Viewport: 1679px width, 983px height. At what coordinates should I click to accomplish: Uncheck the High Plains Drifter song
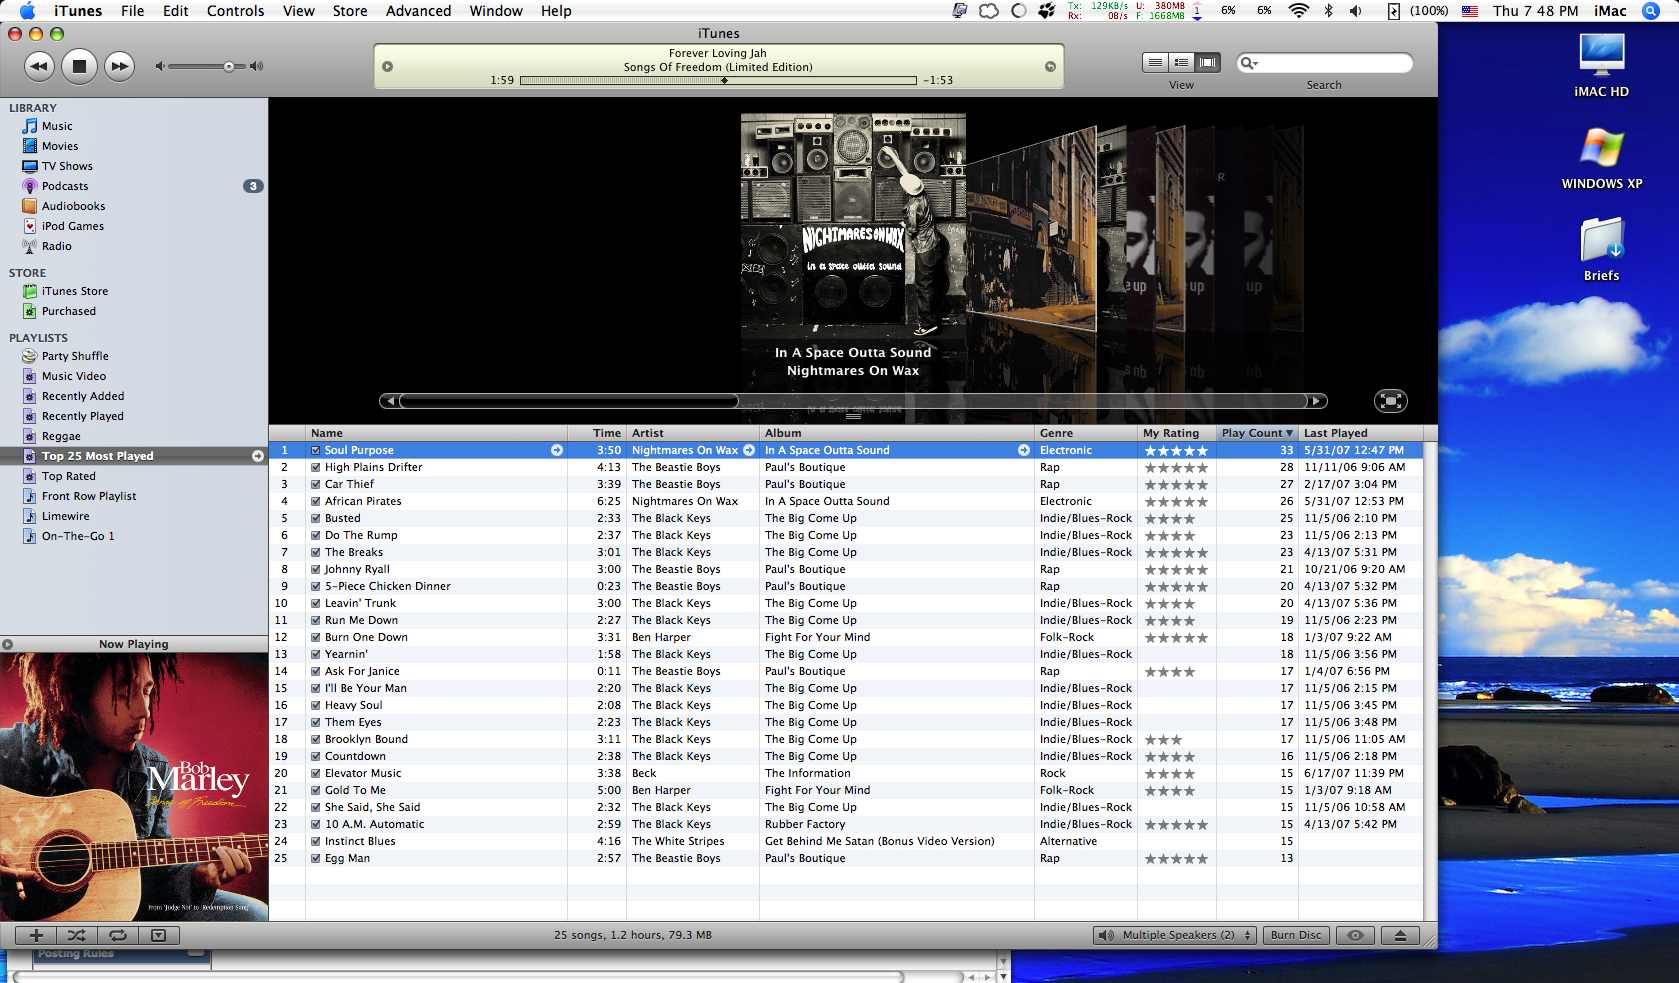click(x=315, y=467)
